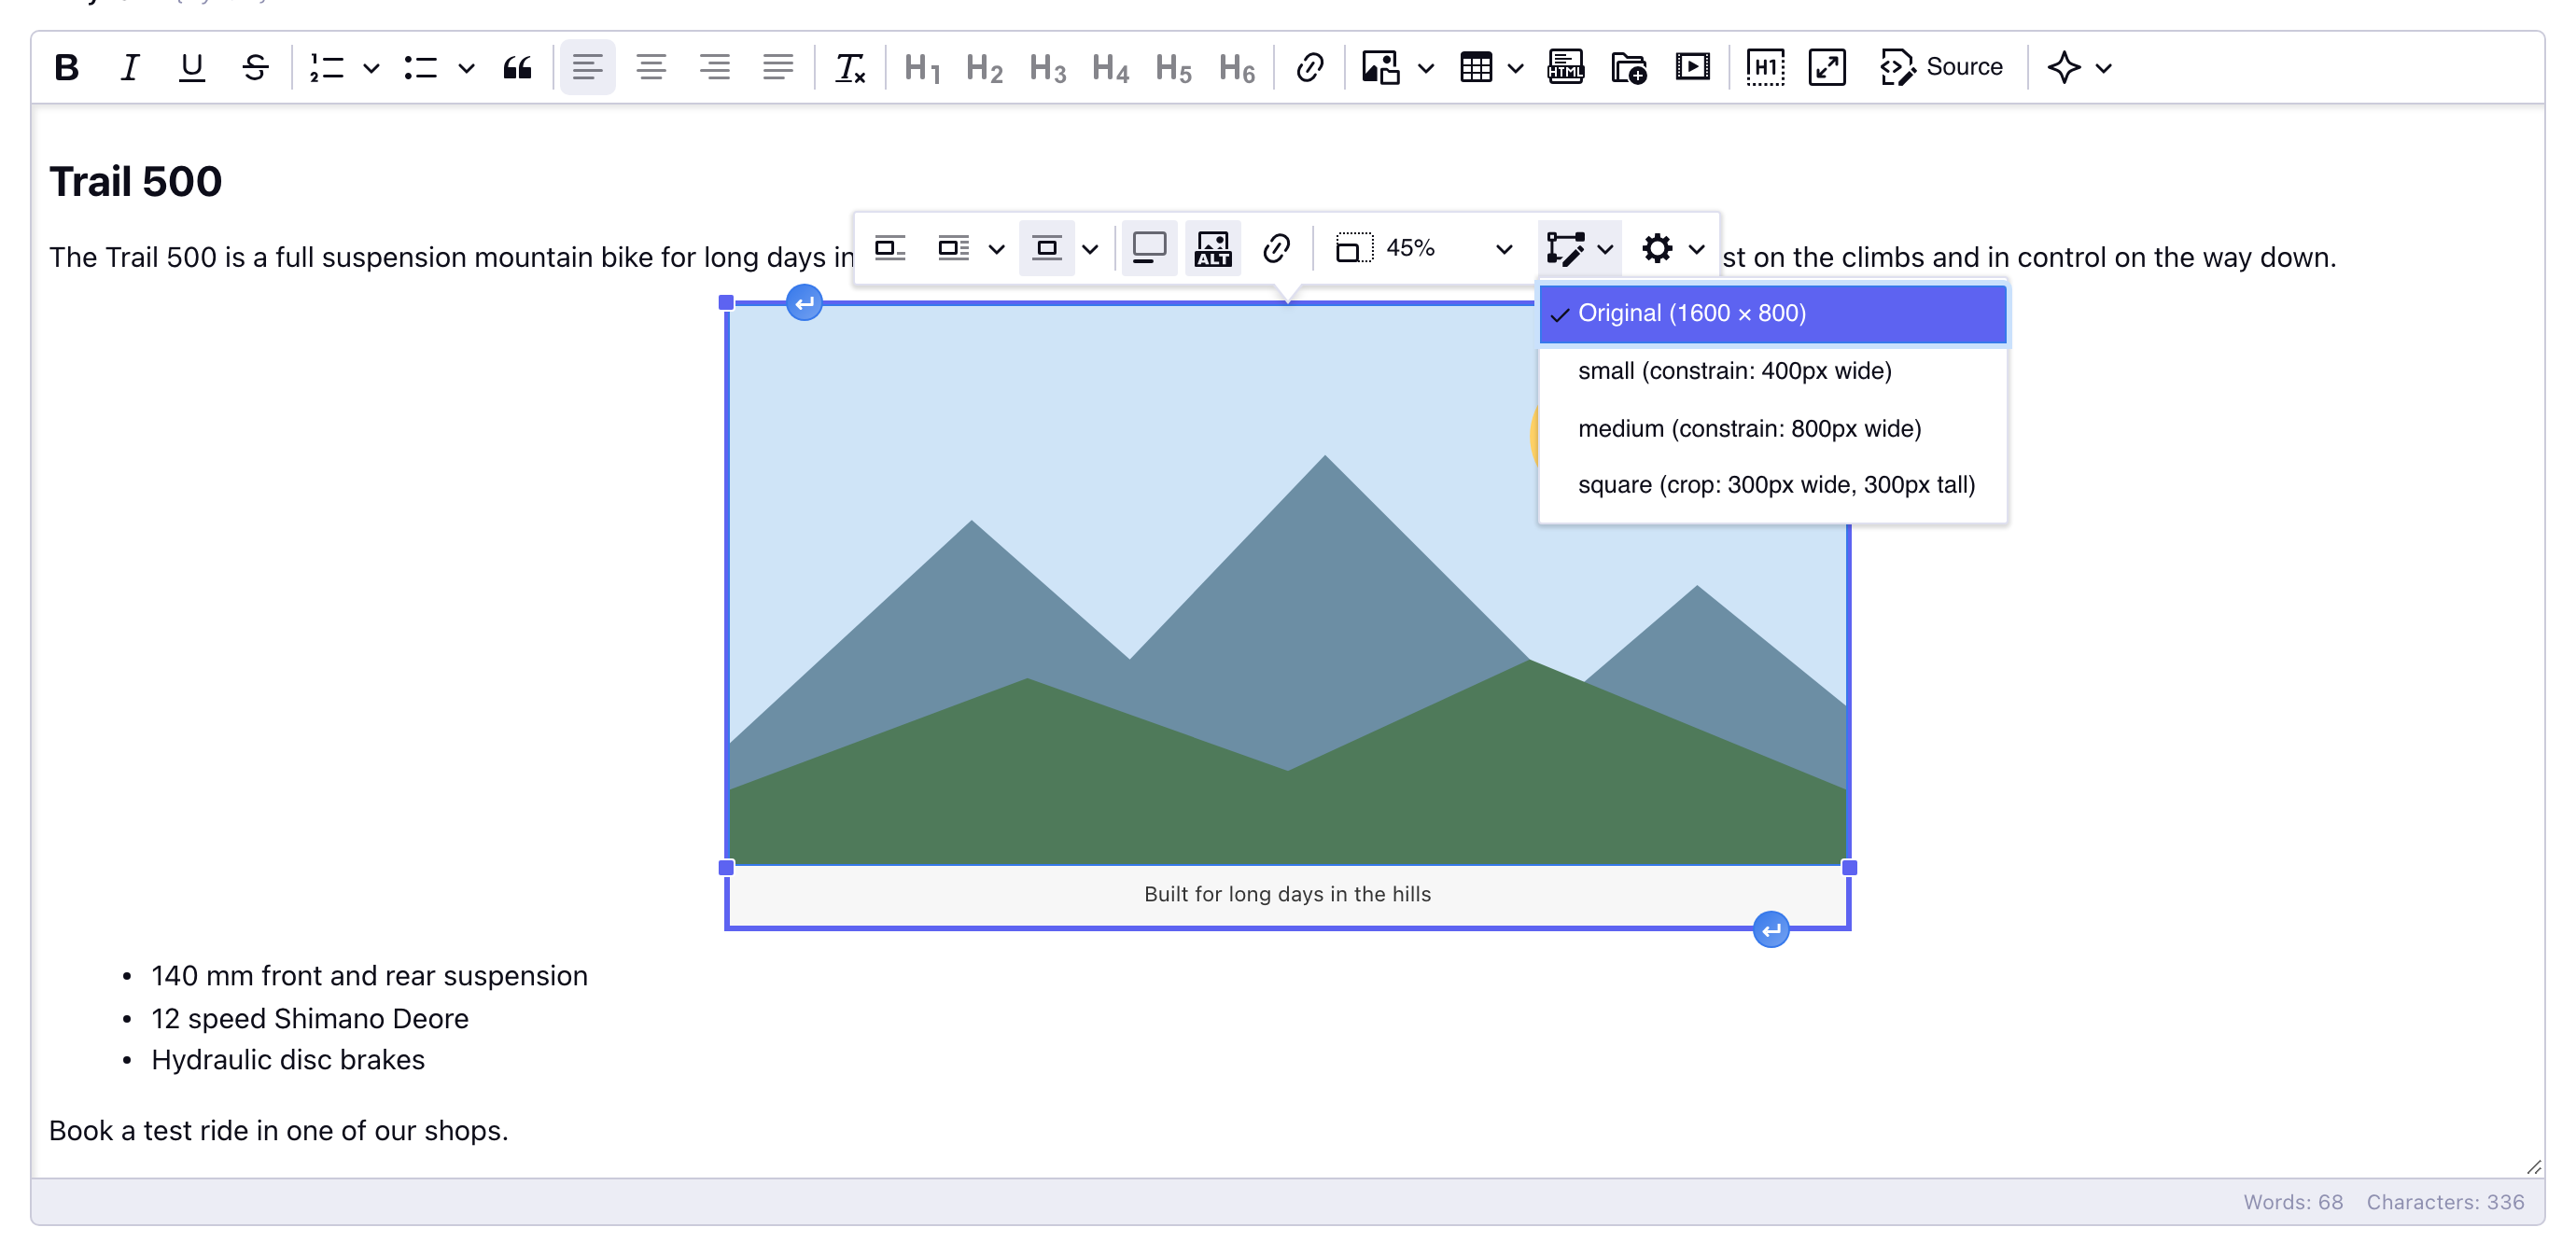Screen dimensions: 2576x1255
Task: Toggle underline formatting
Action: click(192, 68)
